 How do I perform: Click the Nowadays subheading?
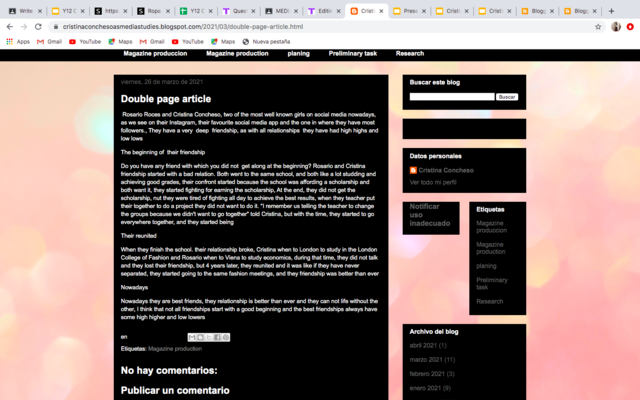tap(134, 287)
